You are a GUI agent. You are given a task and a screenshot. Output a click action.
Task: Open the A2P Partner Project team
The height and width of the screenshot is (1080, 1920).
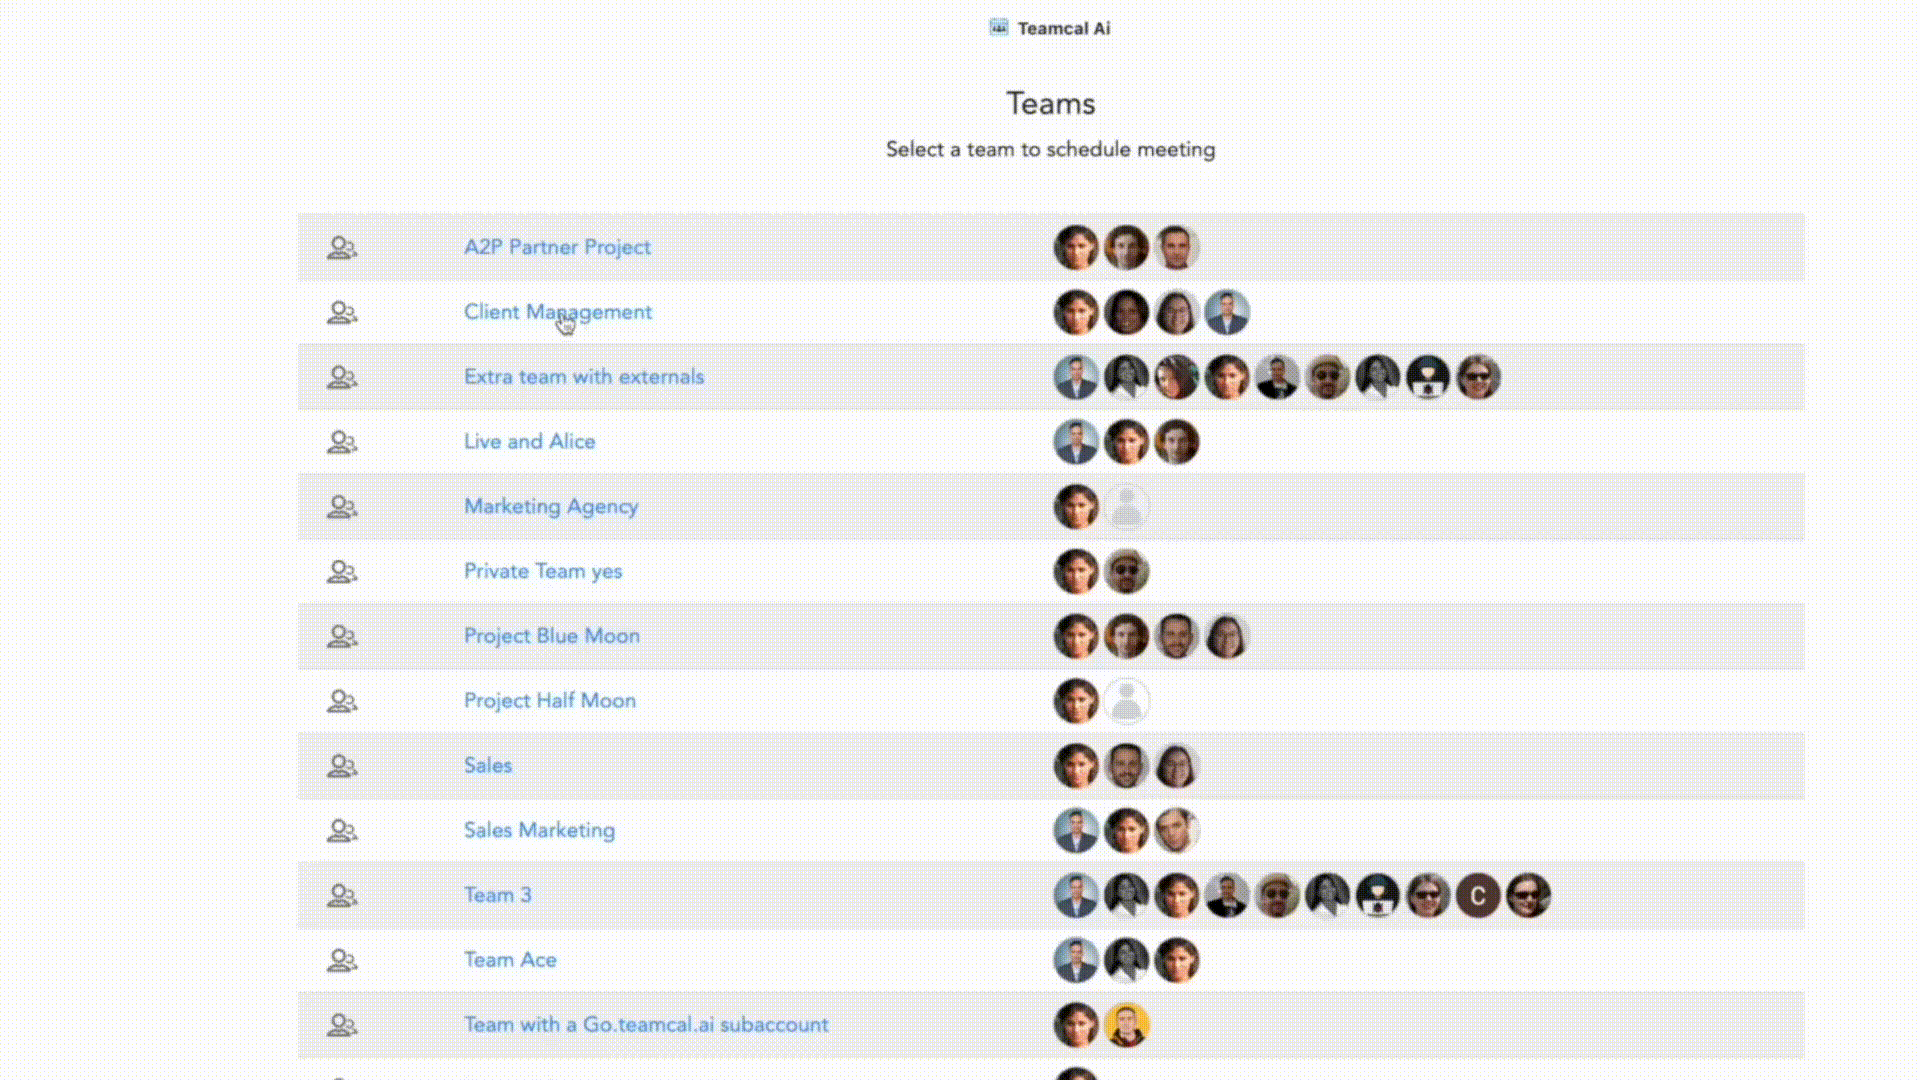(x=557, y=247)
